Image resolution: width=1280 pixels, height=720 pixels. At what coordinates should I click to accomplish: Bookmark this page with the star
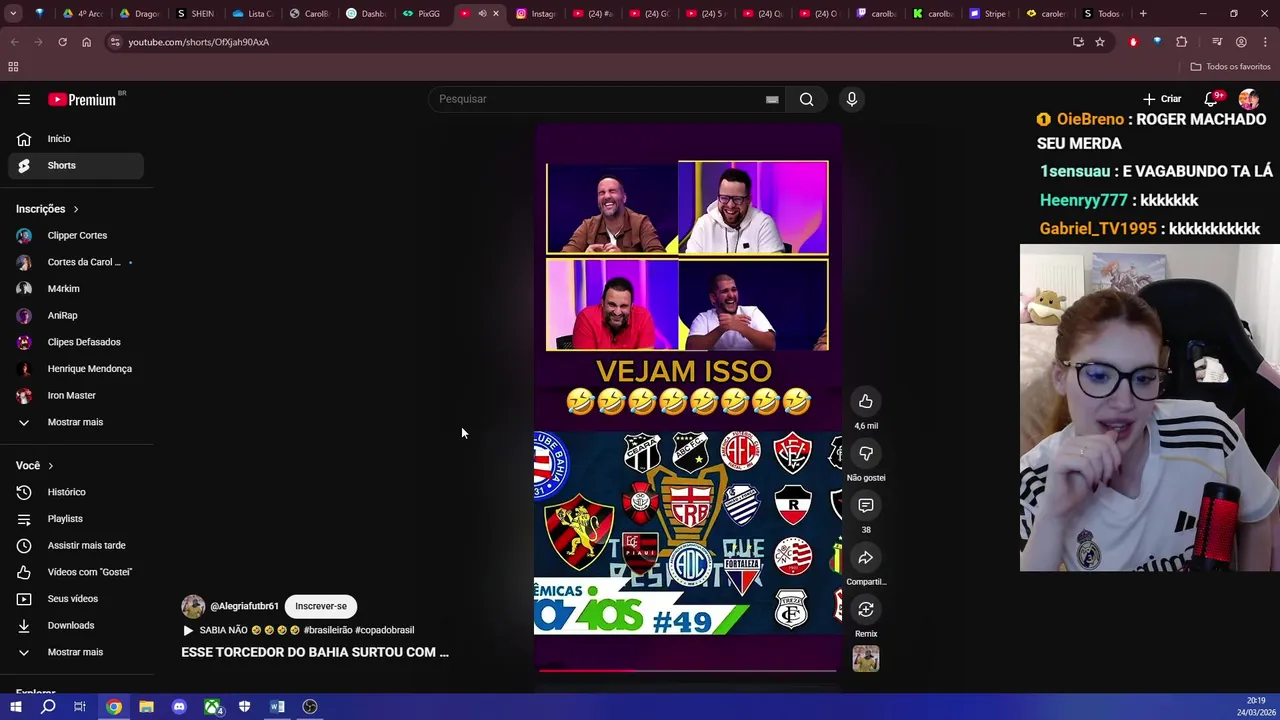(x=1100, y=42)
